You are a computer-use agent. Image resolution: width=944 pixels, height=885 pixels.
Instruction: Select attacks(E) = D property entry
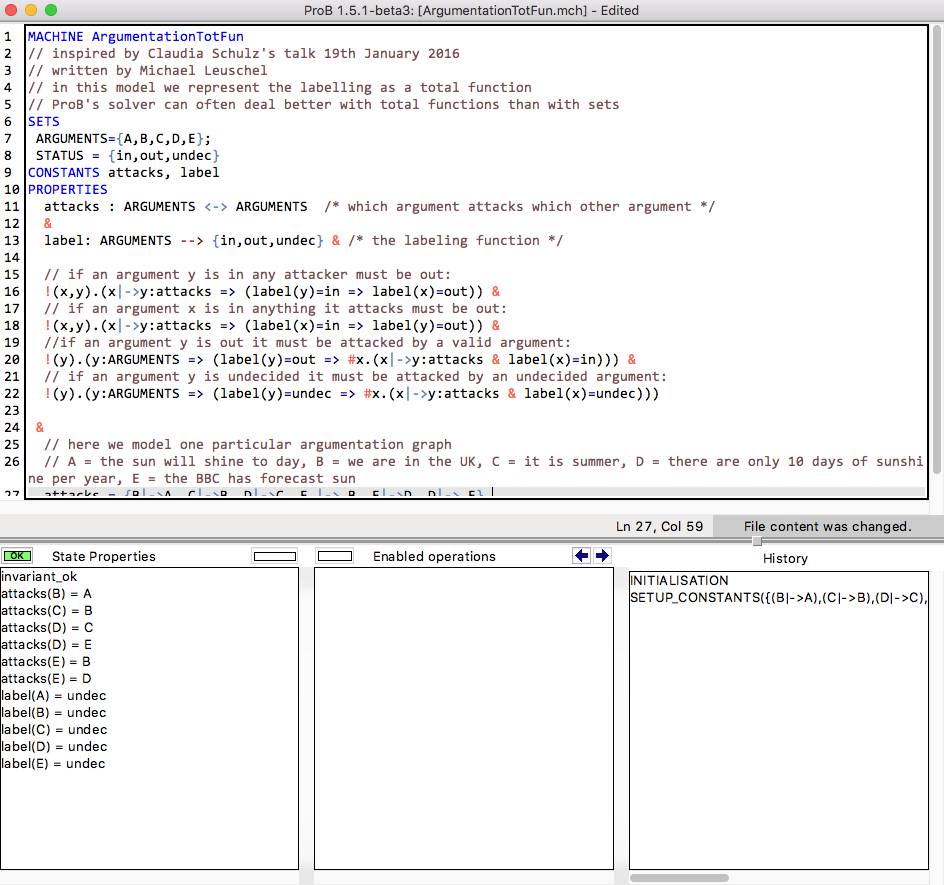[47, 679]
